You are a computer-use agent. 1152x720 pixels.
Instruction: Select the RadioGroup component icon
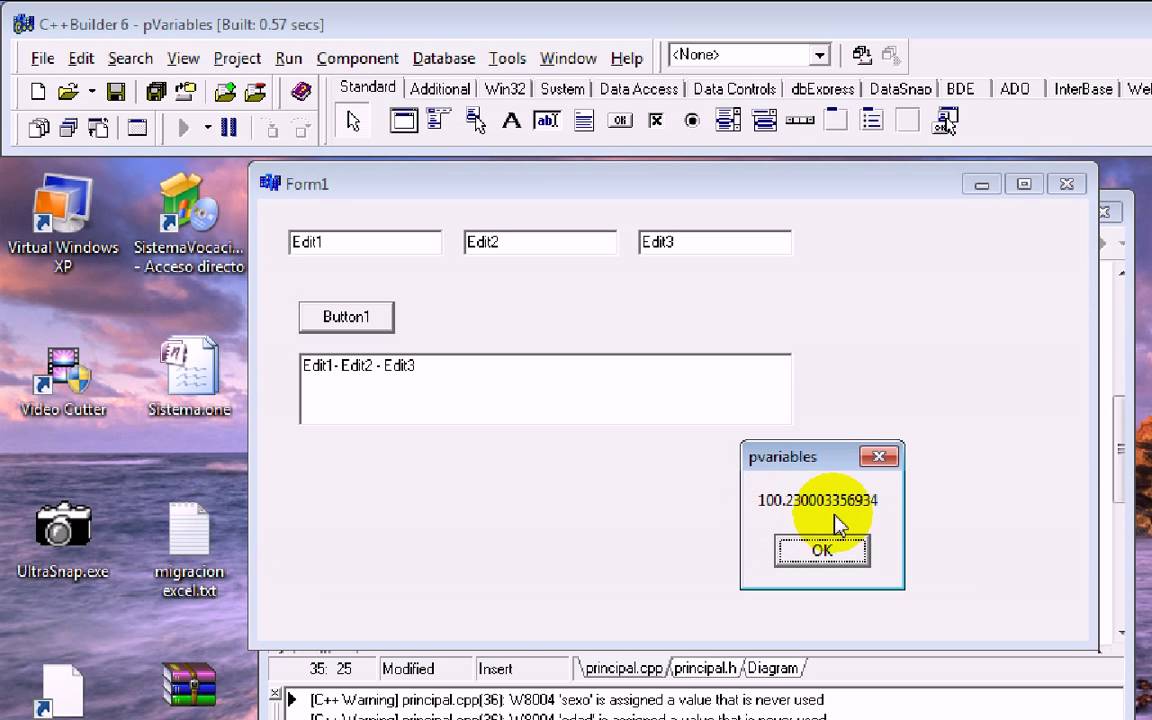coord(871,120)
